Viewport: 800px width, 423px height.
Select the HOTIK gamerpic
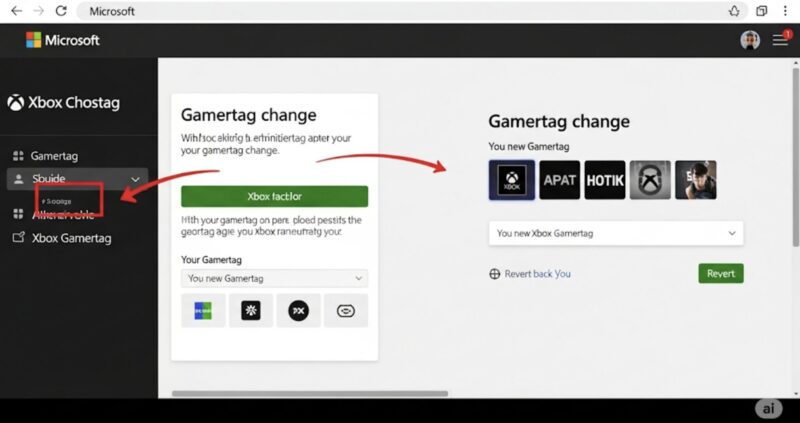[605, 180]
